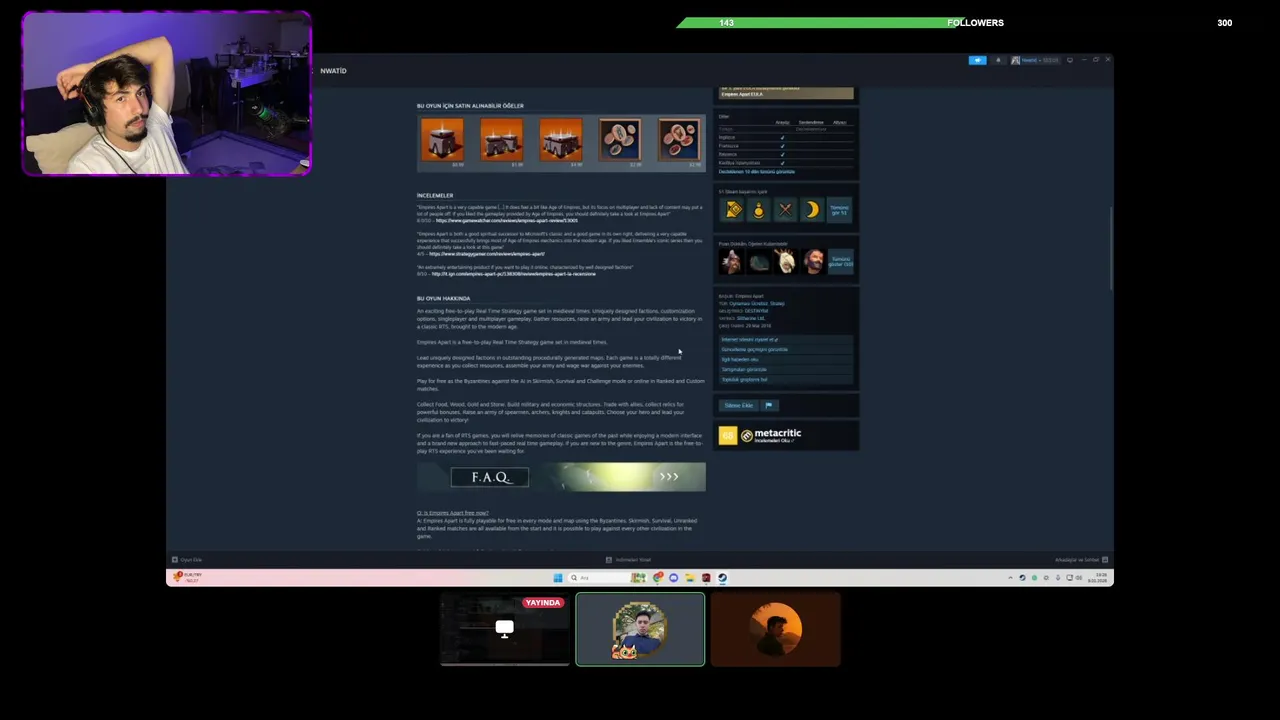Open the last rune stones purchasable item
Screen dimensions: 1280x720
679,142
